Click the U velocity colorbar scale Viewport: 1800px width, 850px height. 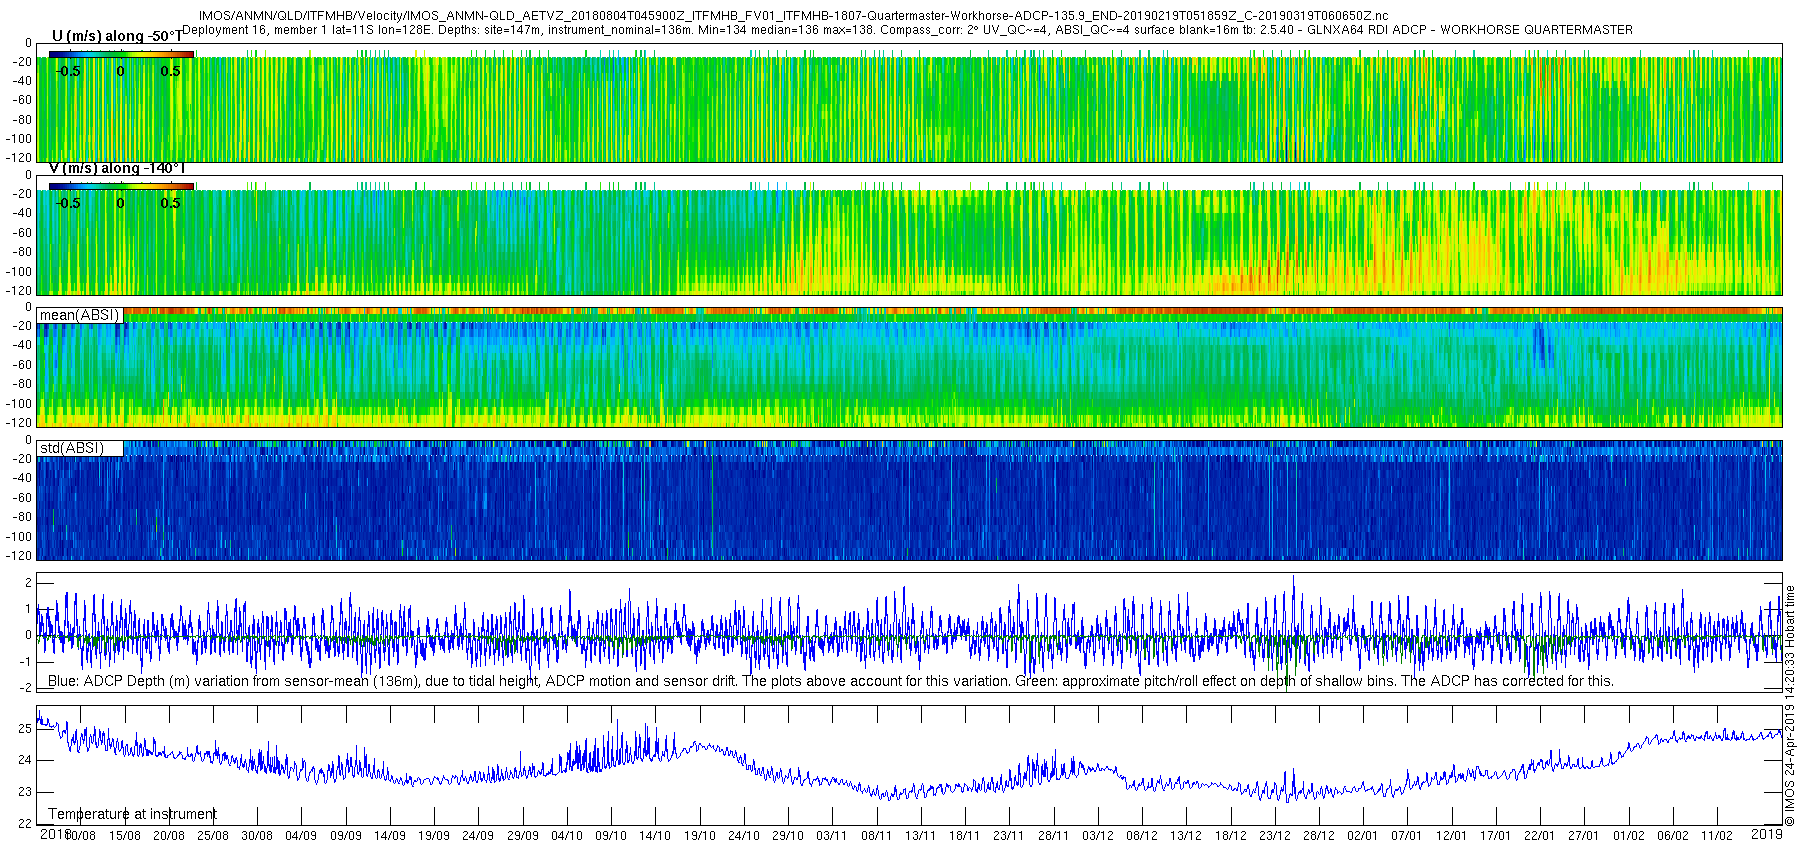121,55
